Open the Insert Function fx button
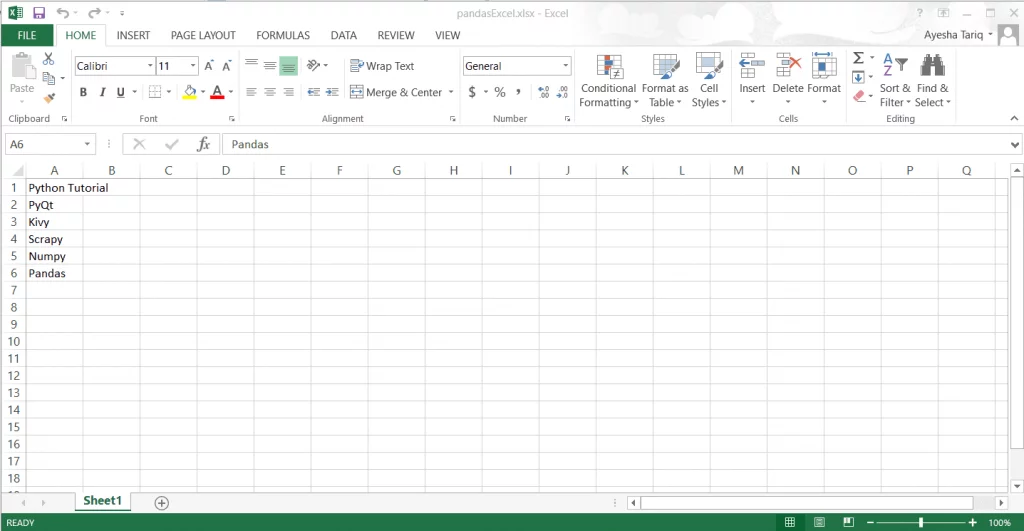The image size is (1024, 531). [x=203, y=144]
